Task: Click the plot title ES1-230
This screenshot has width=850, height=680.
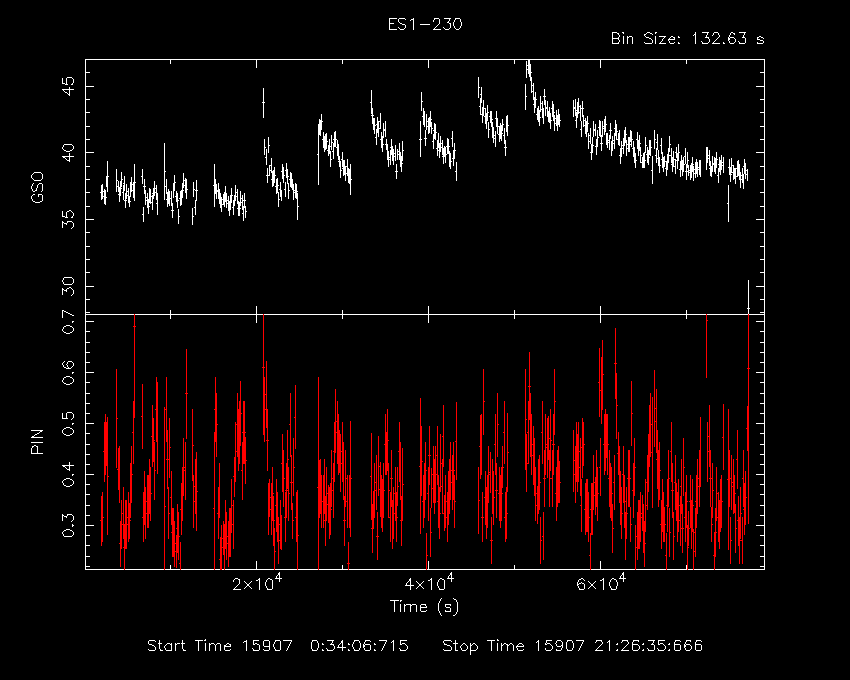Action: click(425, 24)
